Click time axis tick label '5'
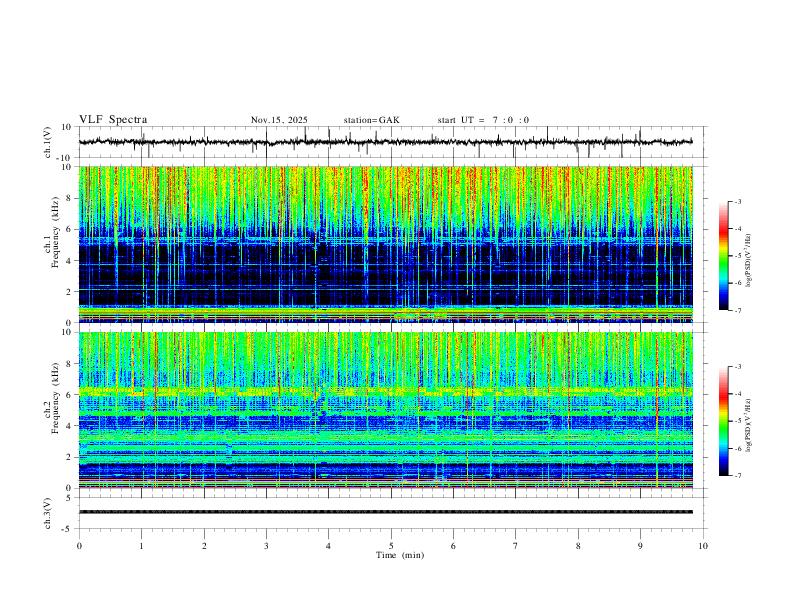Screen dimensions: 792x612 391,546
